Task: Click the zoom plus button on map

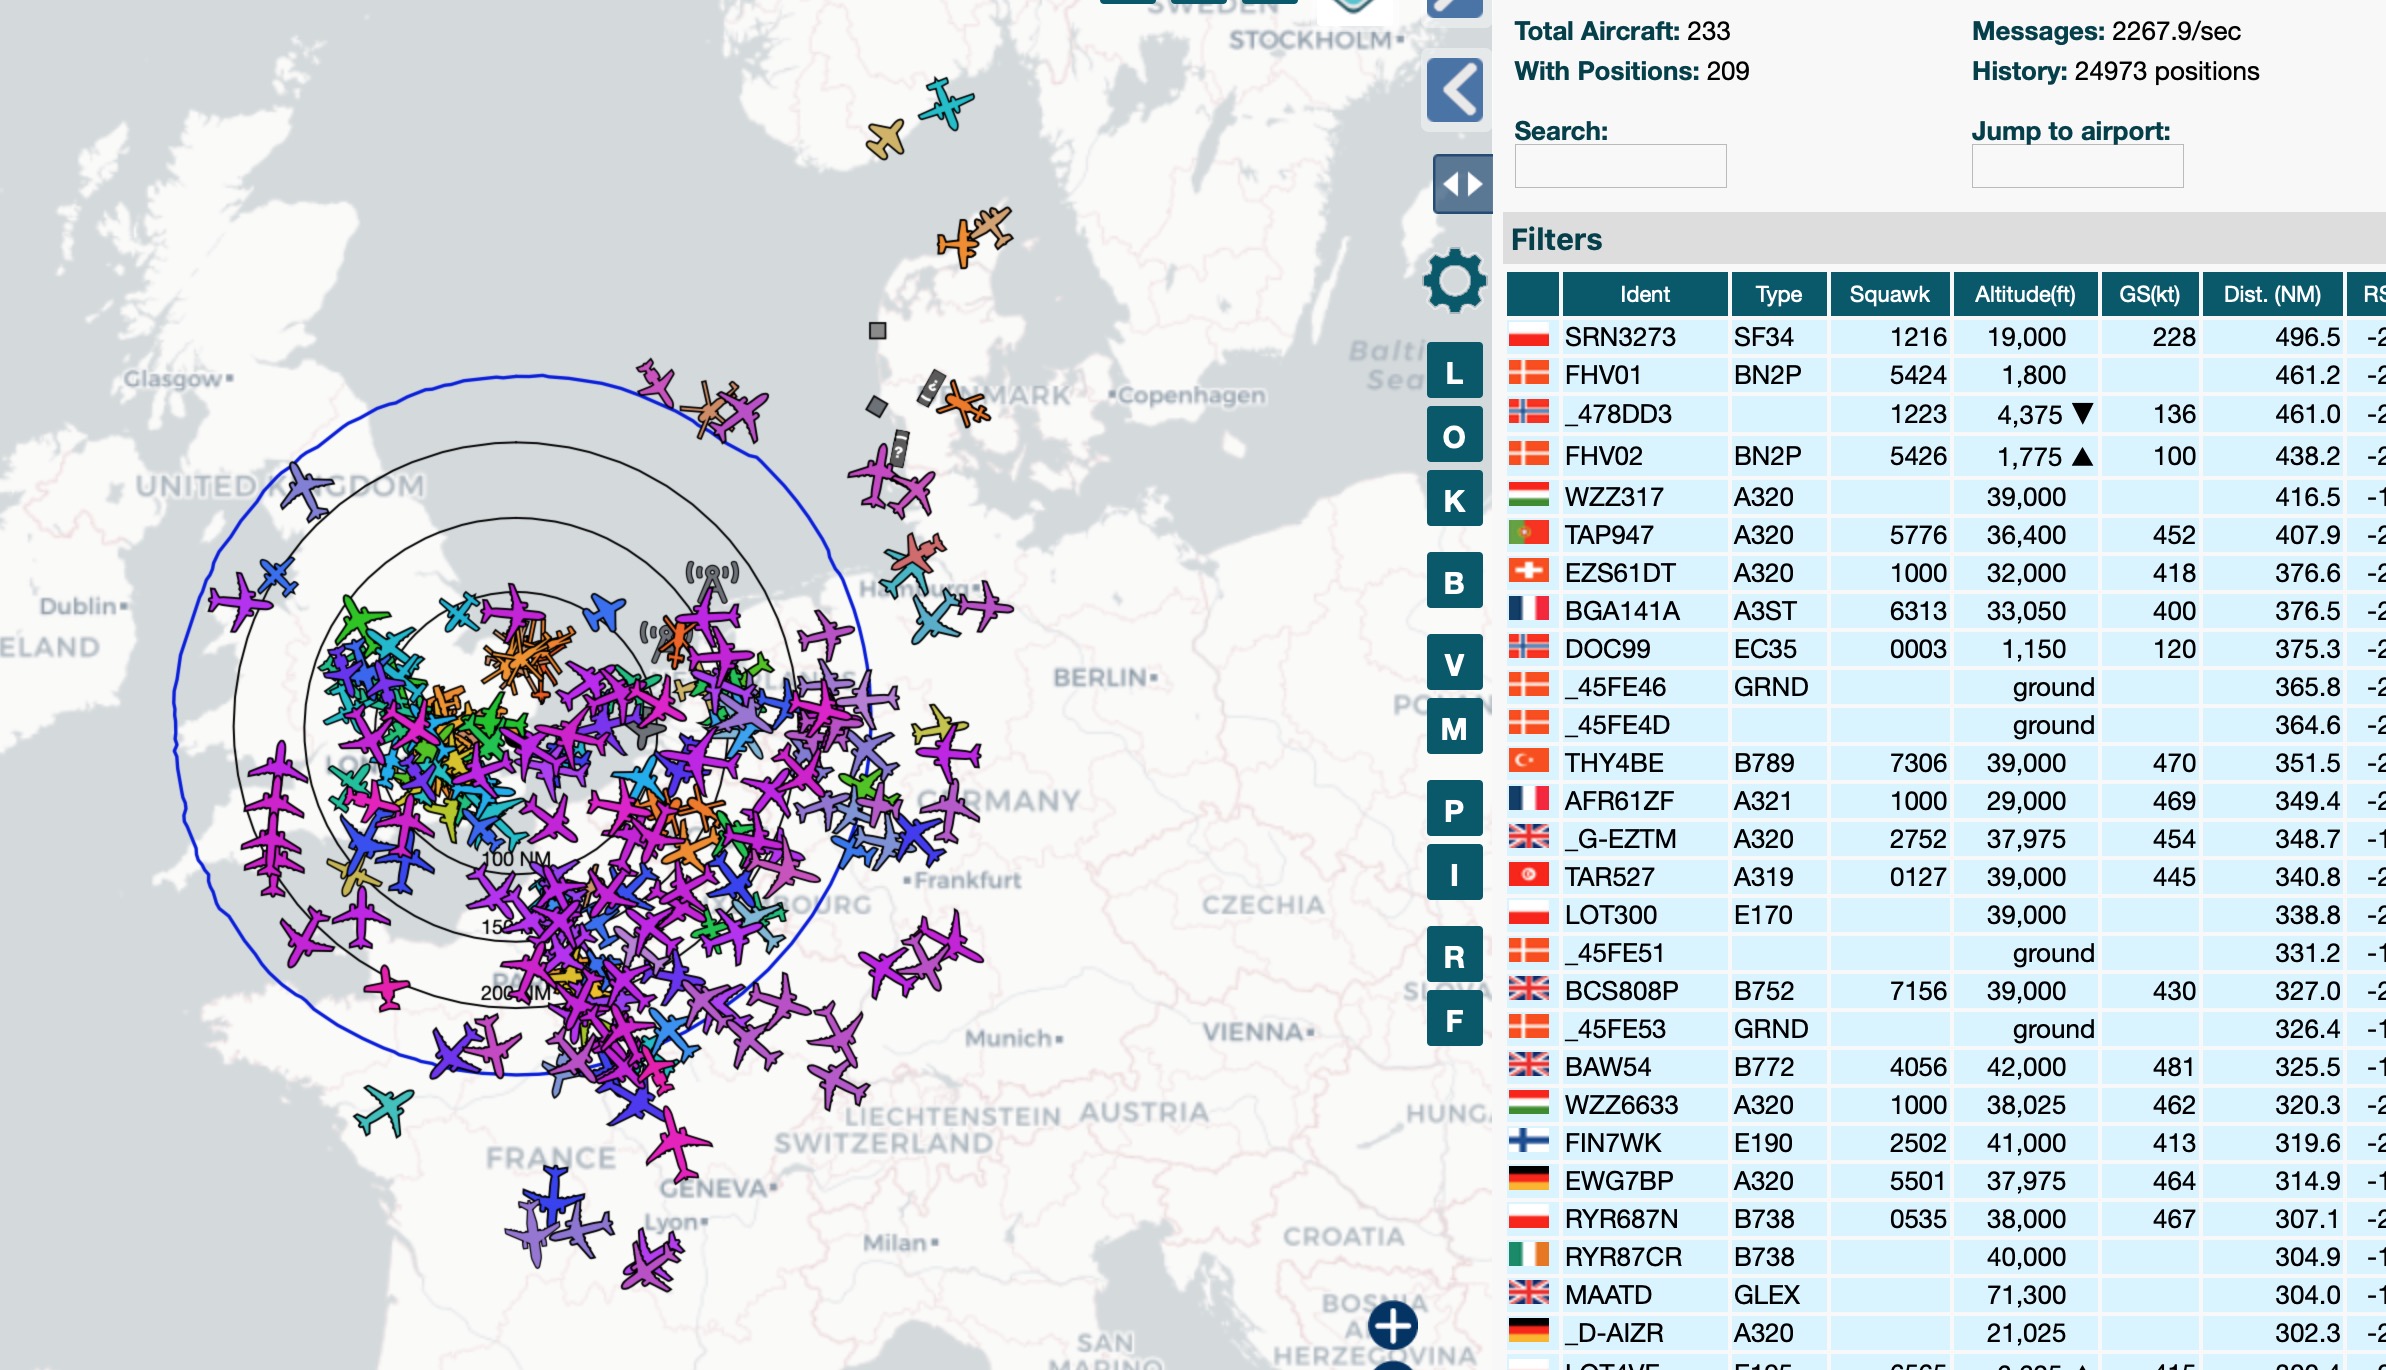Action: [x=1392, y=1326]
